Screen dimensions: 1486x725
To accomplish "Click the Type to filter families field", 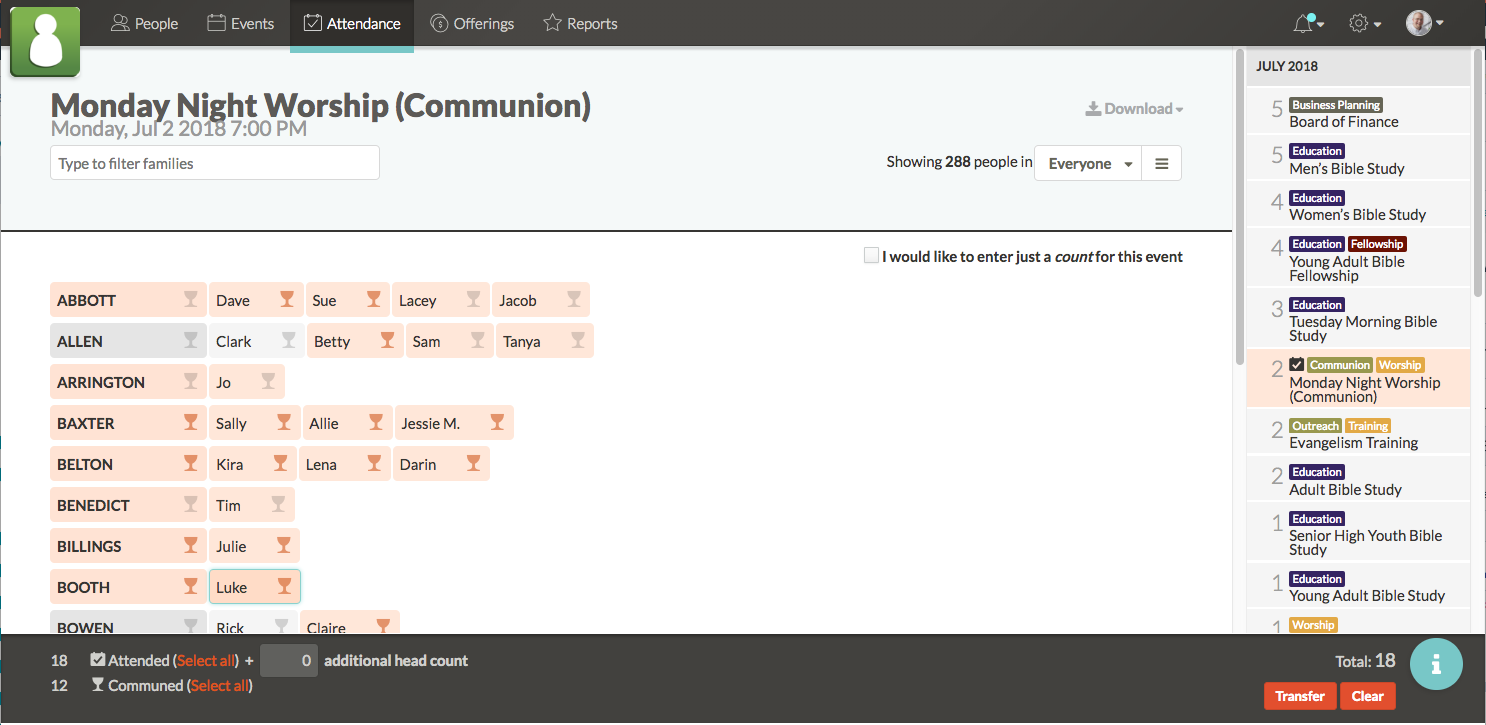I will tap(214, 162).
